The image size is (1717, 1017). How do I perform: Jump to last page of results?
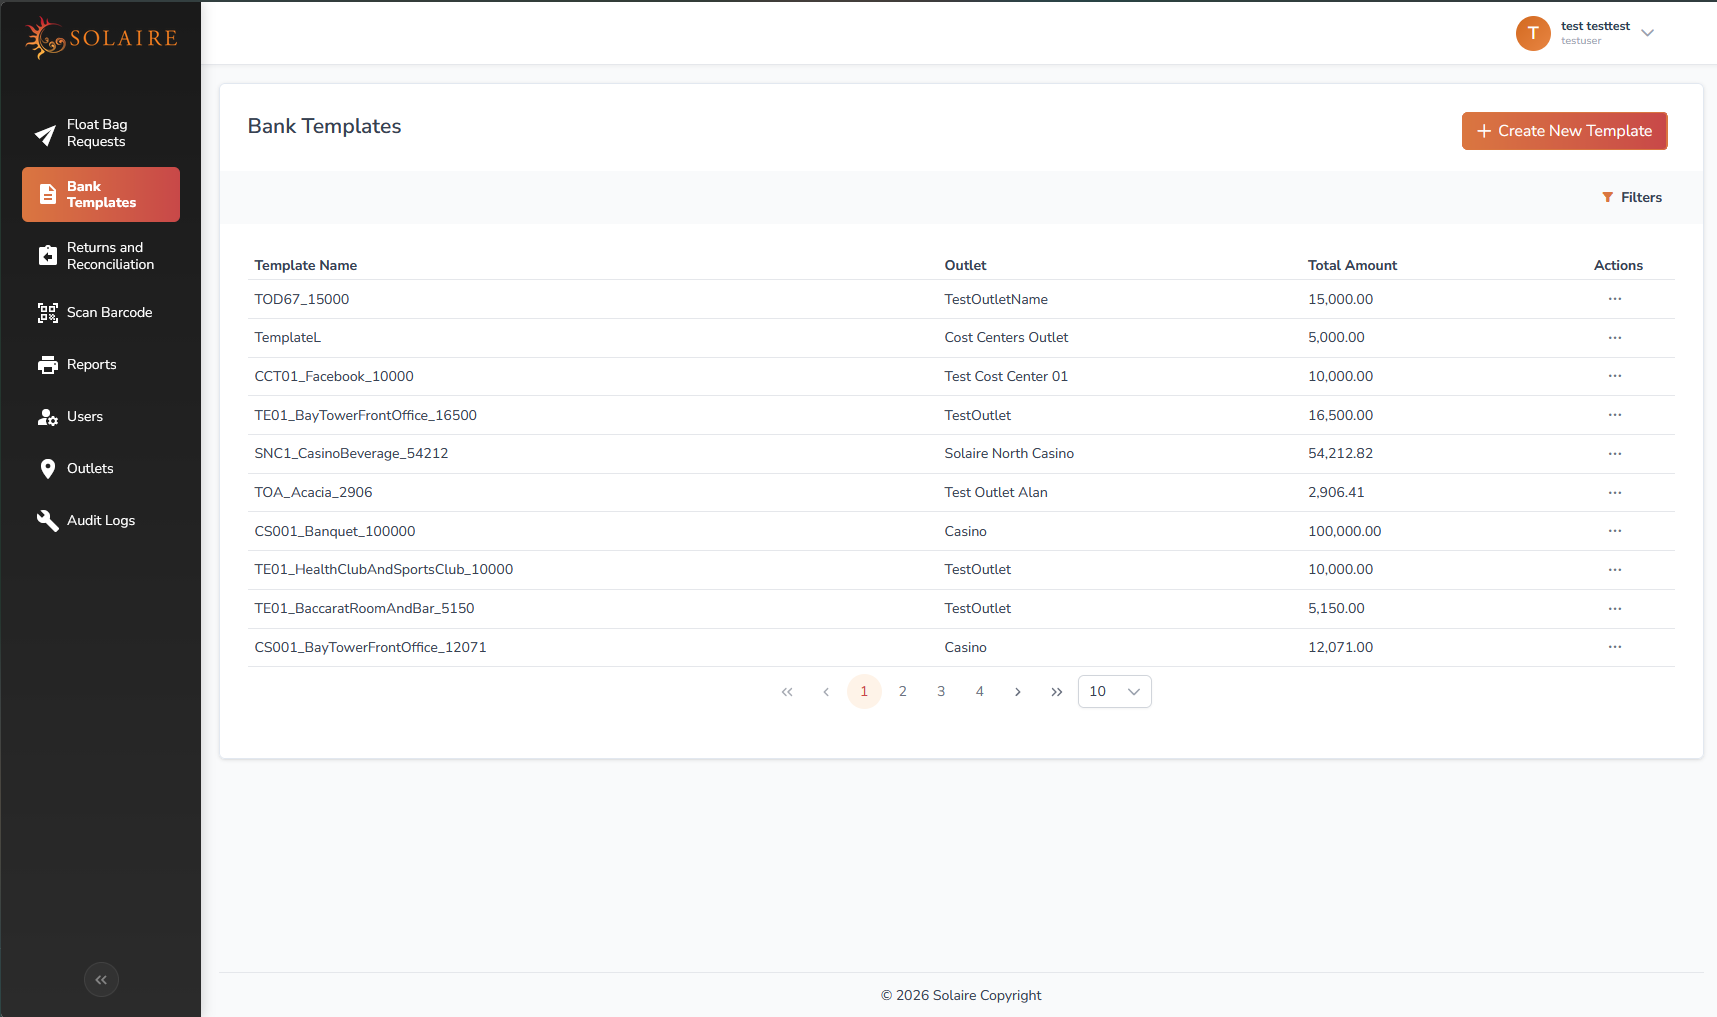pyautogui.click(x=1056, y=692)
